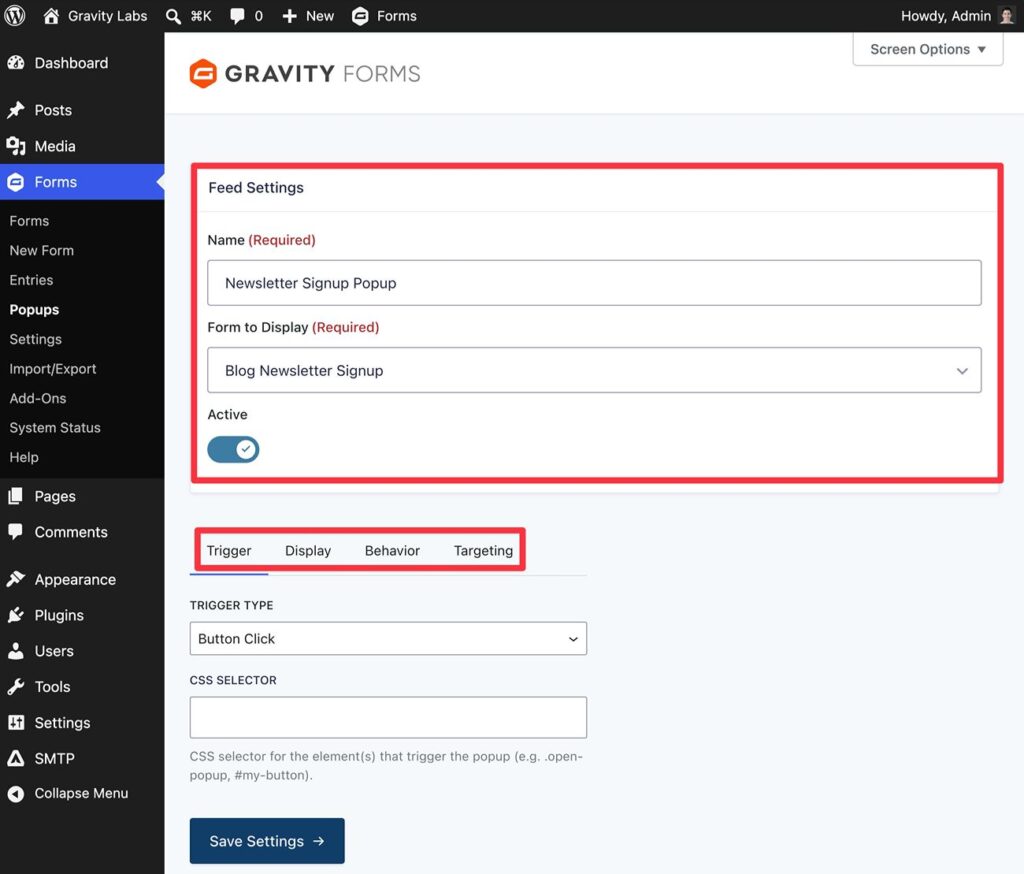Open Import/Export in sidebar

pyautogui.click(x=53, y=368)
